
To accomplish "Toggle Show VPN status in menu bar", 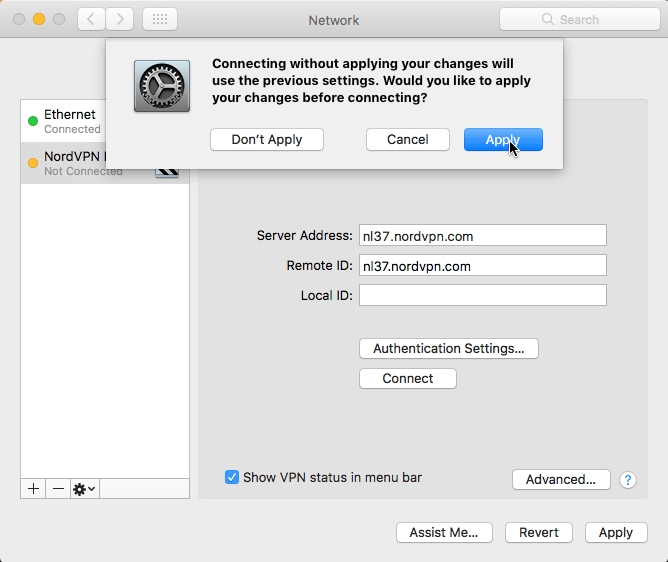I will tap(232, 477).
